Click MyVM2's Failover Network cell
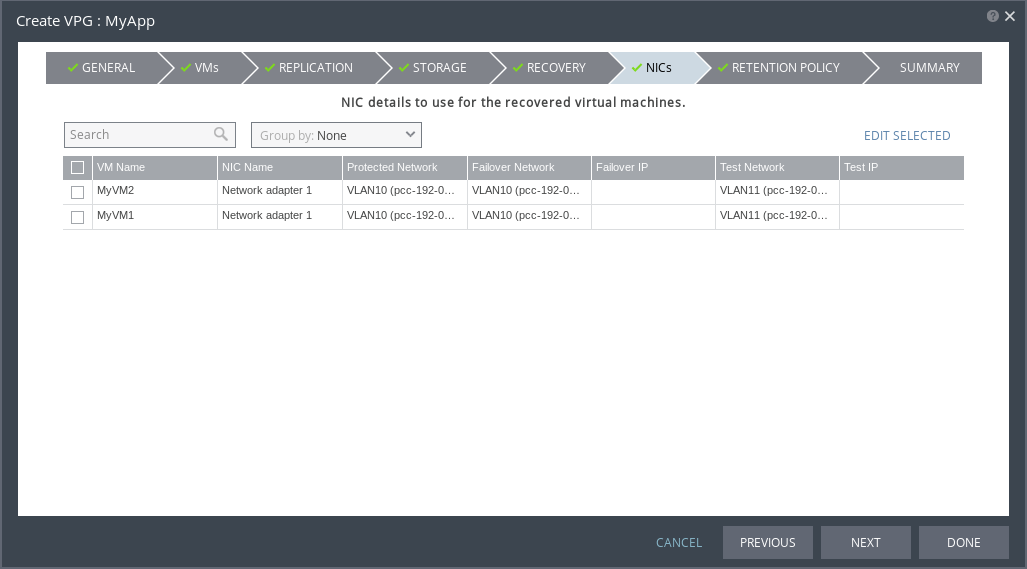Viewport: 1027px width, 569px height. tap(528, 191)
